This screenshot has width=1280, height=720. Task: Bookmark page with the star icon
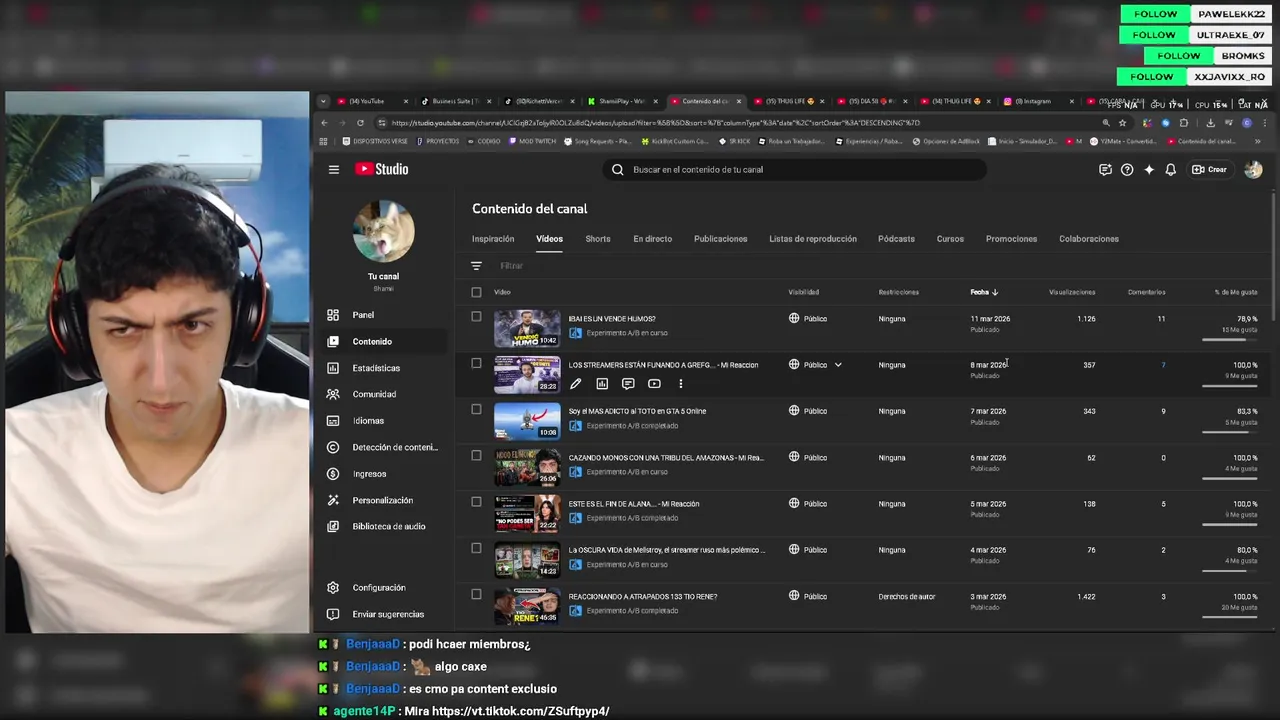pyautogui.click(x=1122, y=123)
